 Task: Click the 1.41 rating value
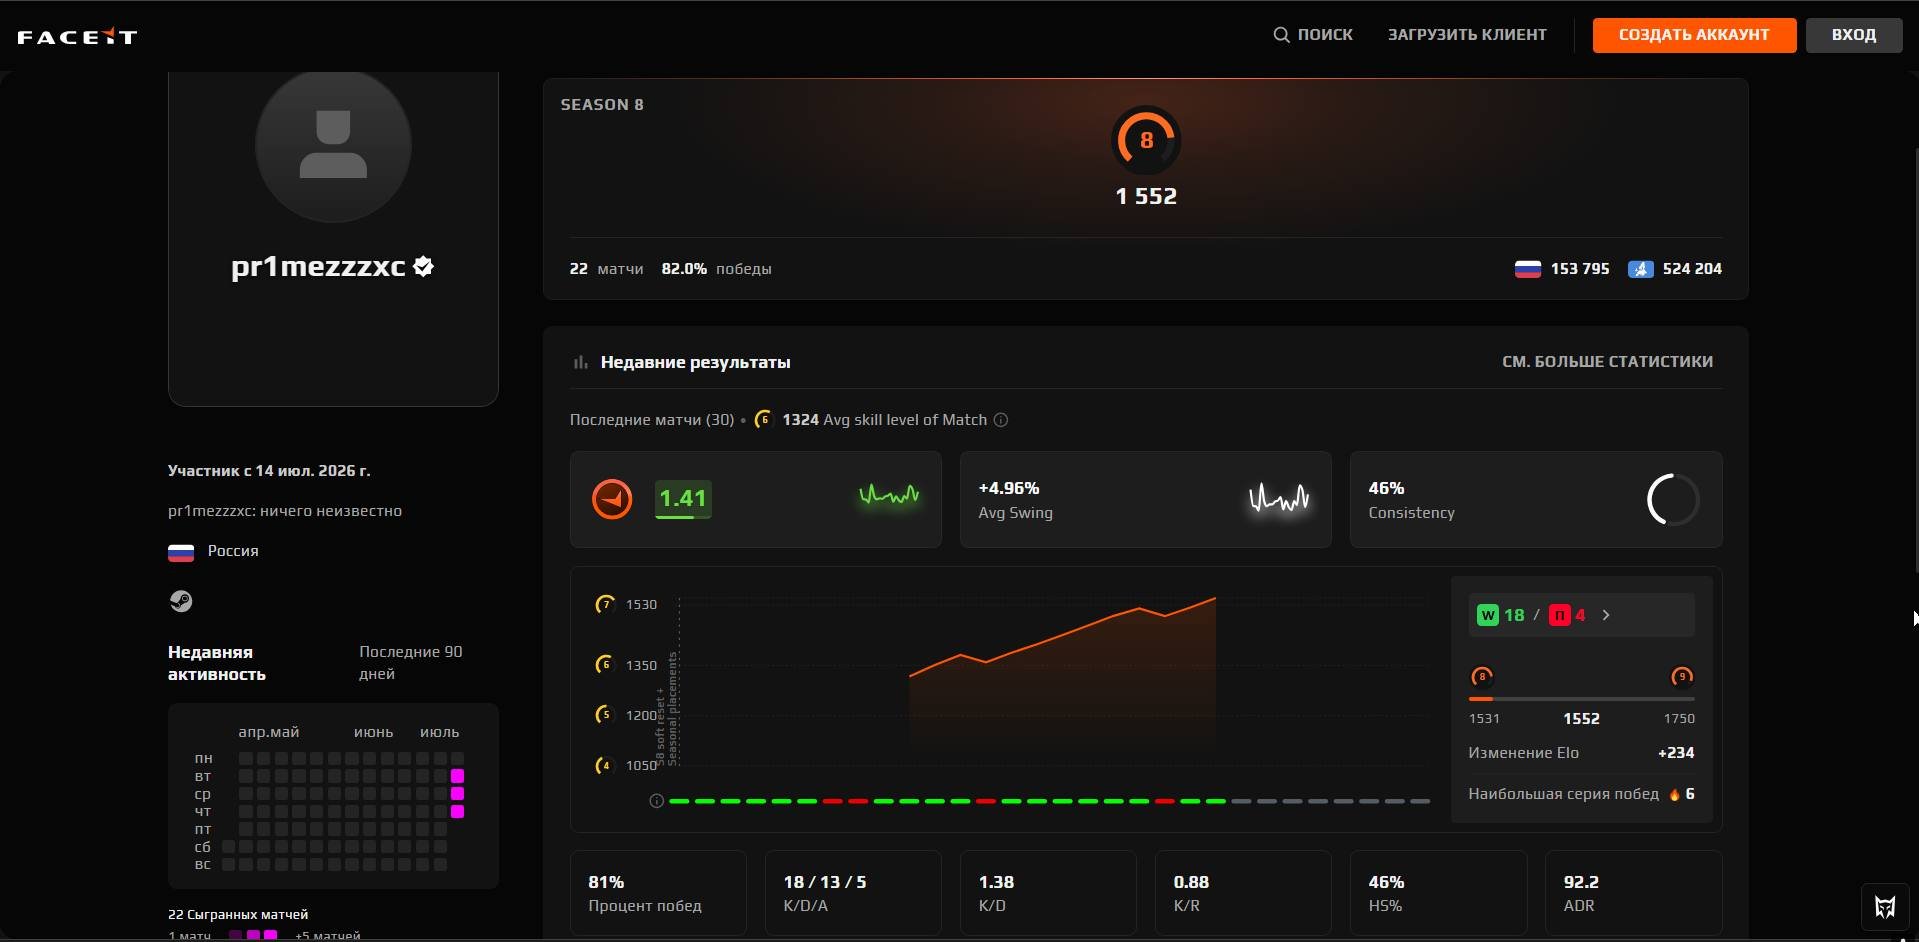(683, 498)
